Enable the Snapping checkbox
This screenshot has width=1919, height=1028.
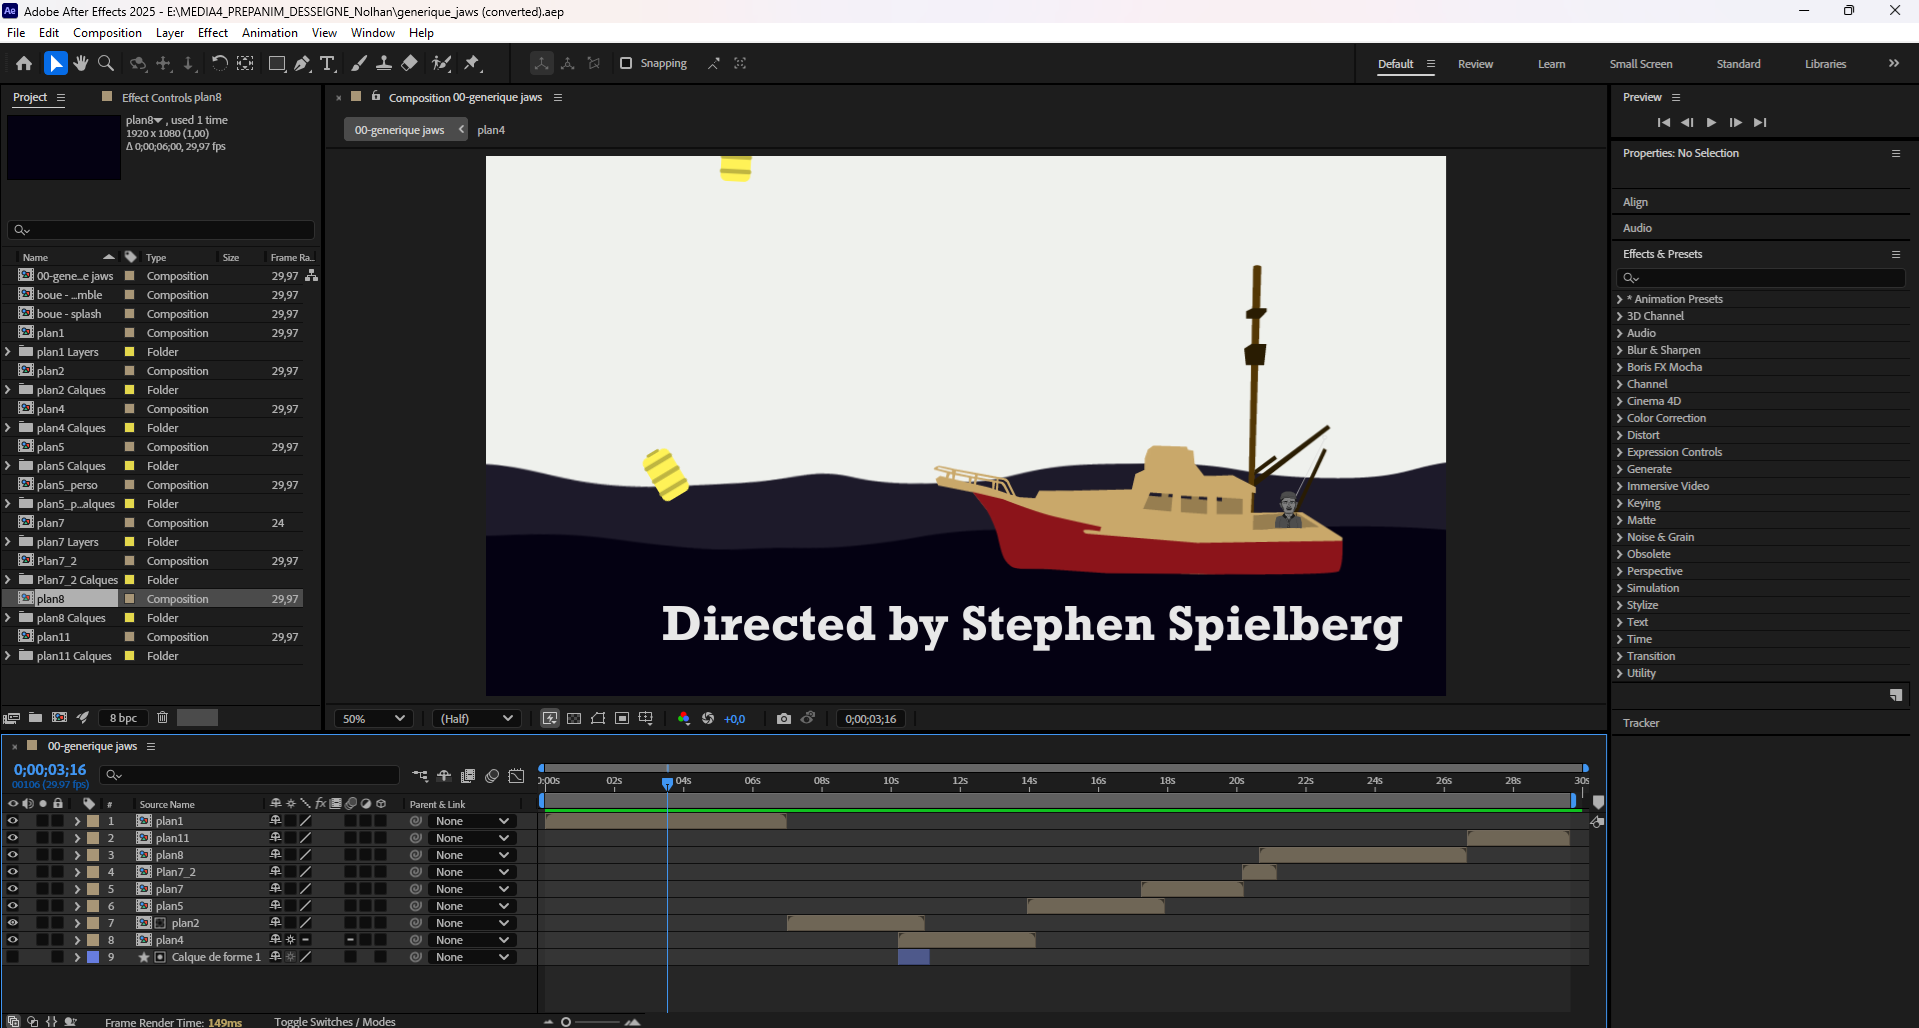point(626,63)
